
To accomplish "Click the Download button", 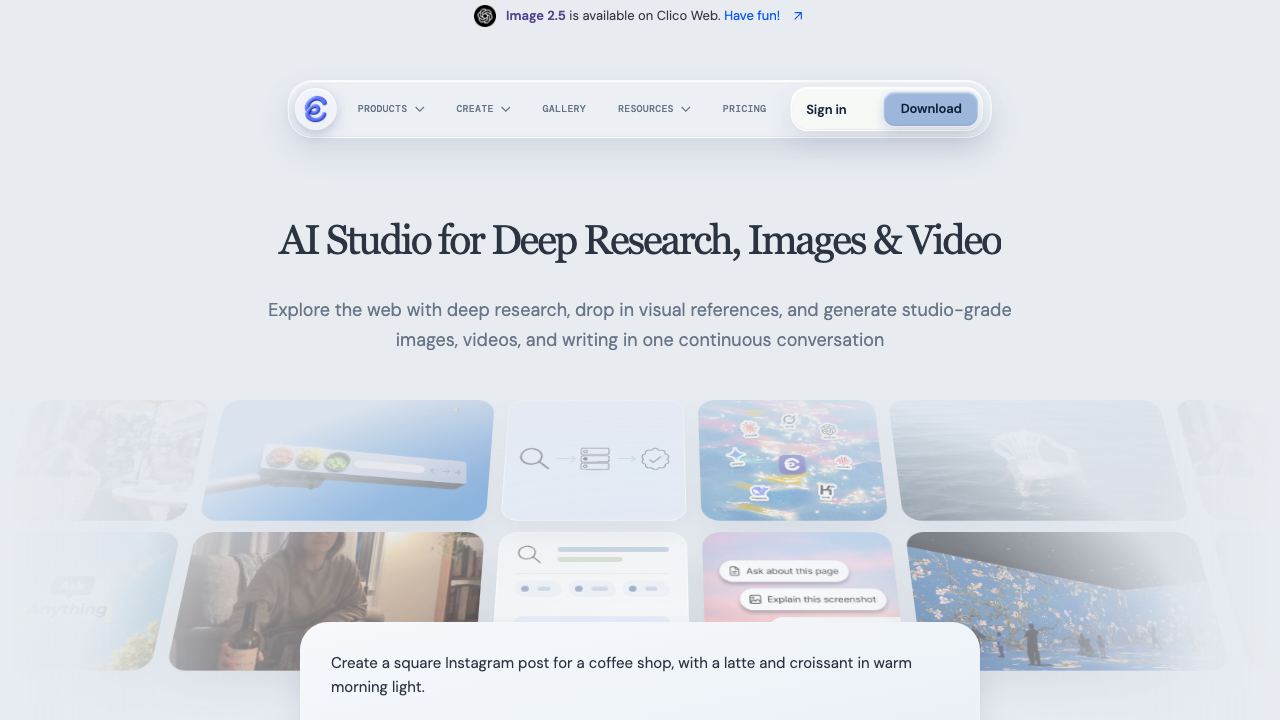I will pyautogui.click(x=931, y=109).
